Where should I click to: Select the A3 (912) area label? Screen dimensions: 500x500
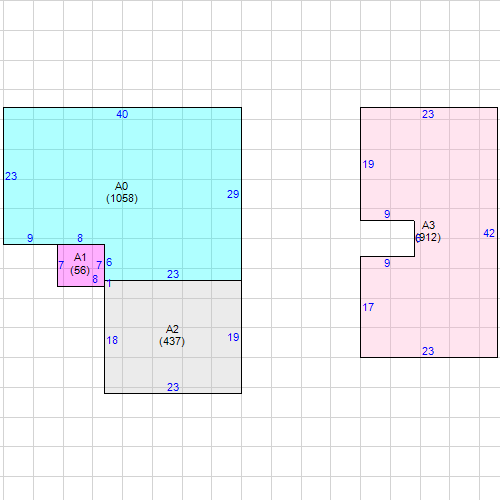[x=428, y=231]
